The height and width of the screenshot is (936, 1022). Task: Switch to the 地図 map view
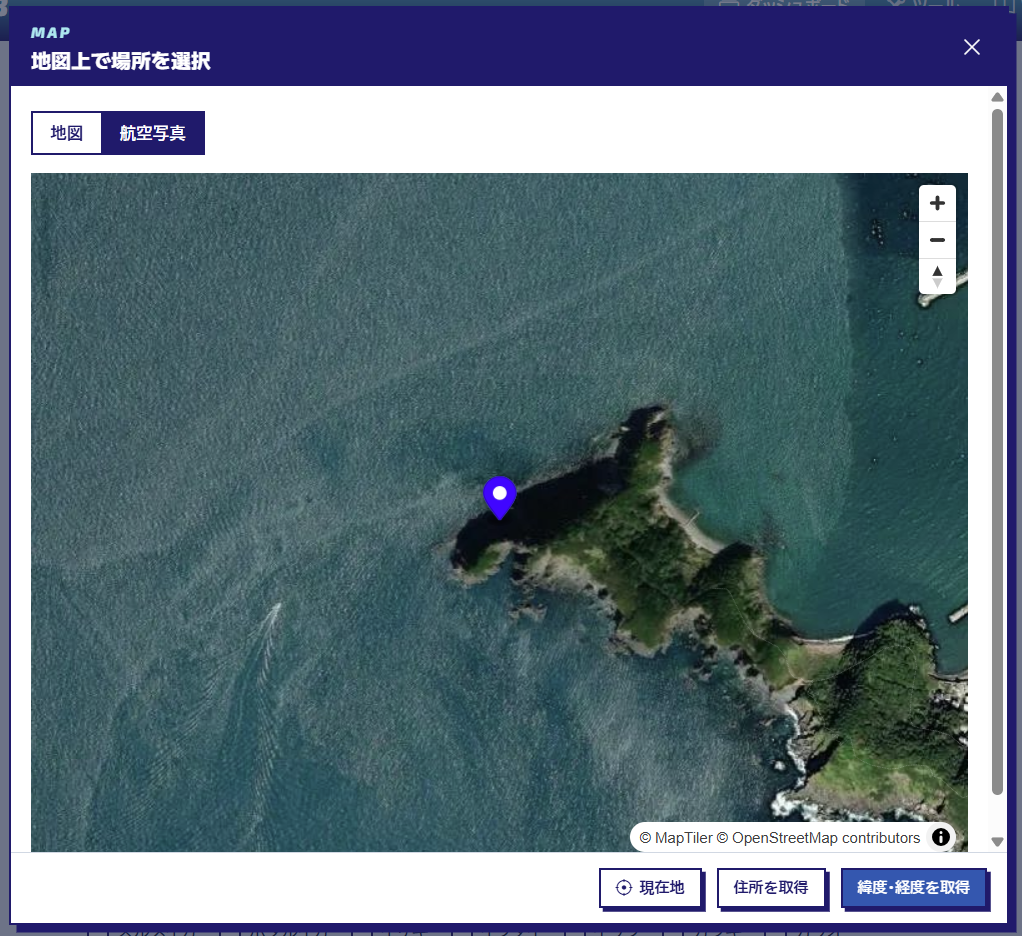pyautogui.click(x=66, y=133)
